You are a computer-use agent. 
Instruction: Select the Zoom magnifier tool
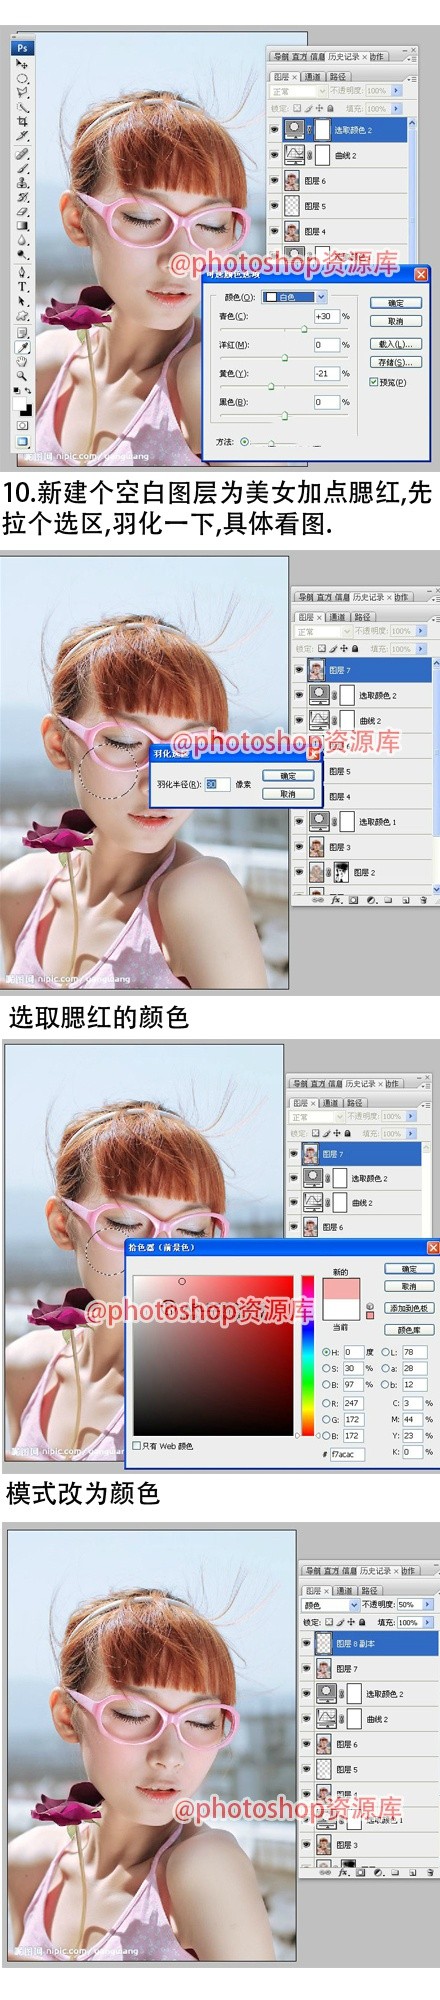coord(22,376)
